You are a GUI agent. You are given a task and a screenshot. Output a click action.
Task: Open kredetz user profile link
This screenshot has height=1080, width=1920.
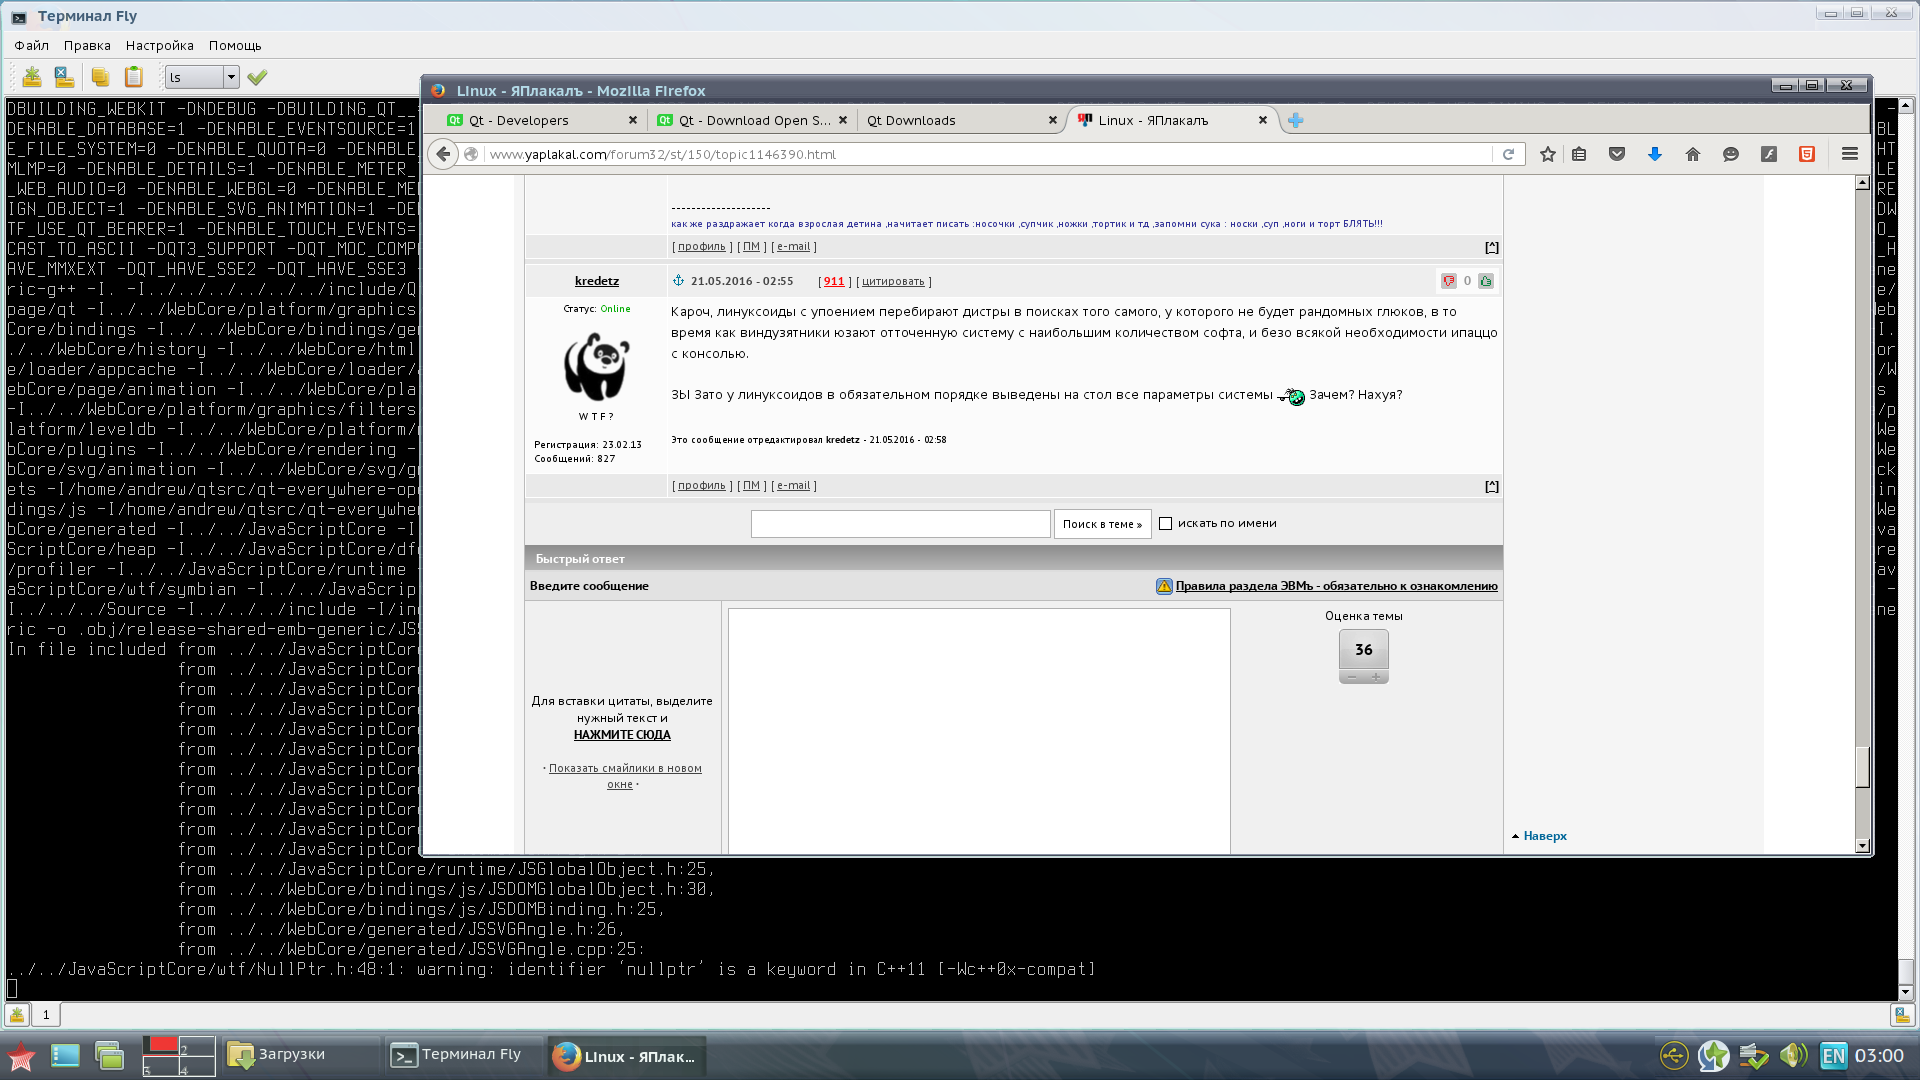coord(597,281)
